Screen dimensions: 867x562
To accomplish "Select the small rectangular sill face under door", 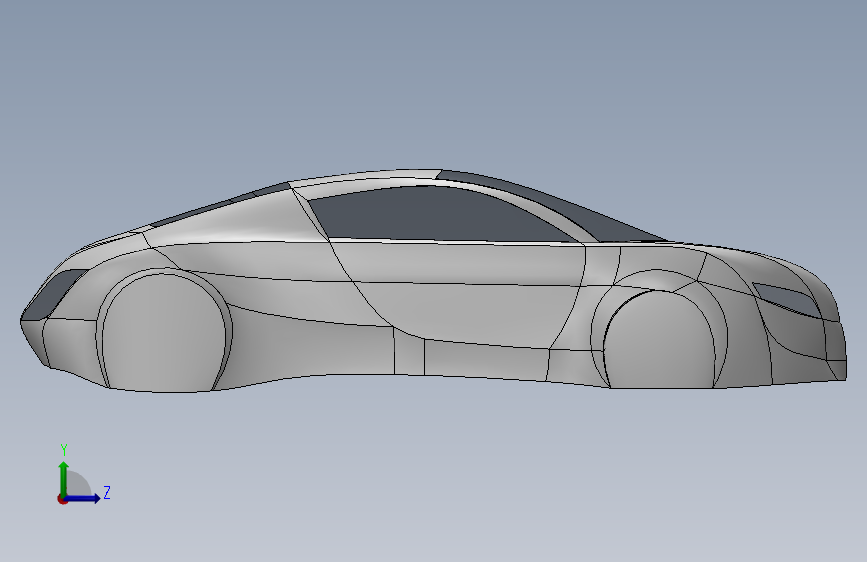I will [x=409, y=351].
